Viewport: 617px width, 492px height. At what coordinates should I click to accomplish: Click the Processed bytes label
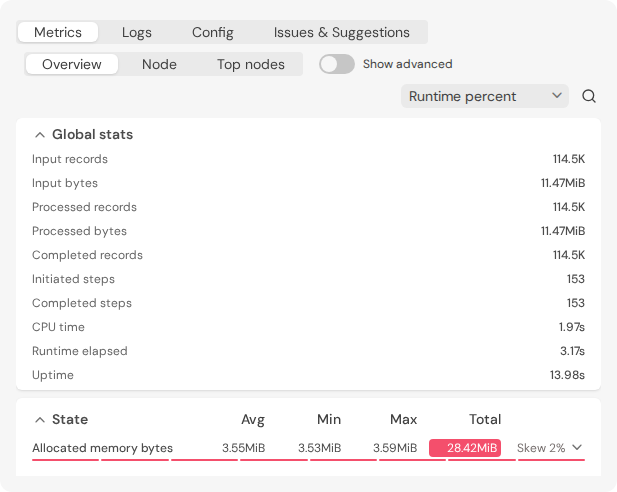79,231
